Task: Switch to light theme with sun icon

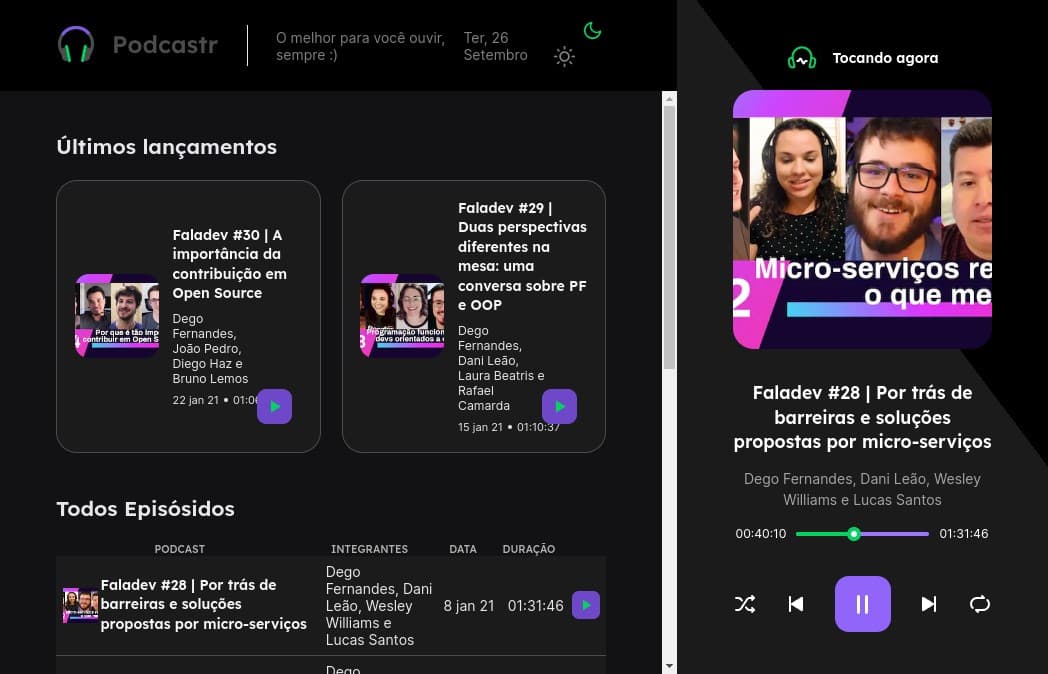Action: [564, 56]
